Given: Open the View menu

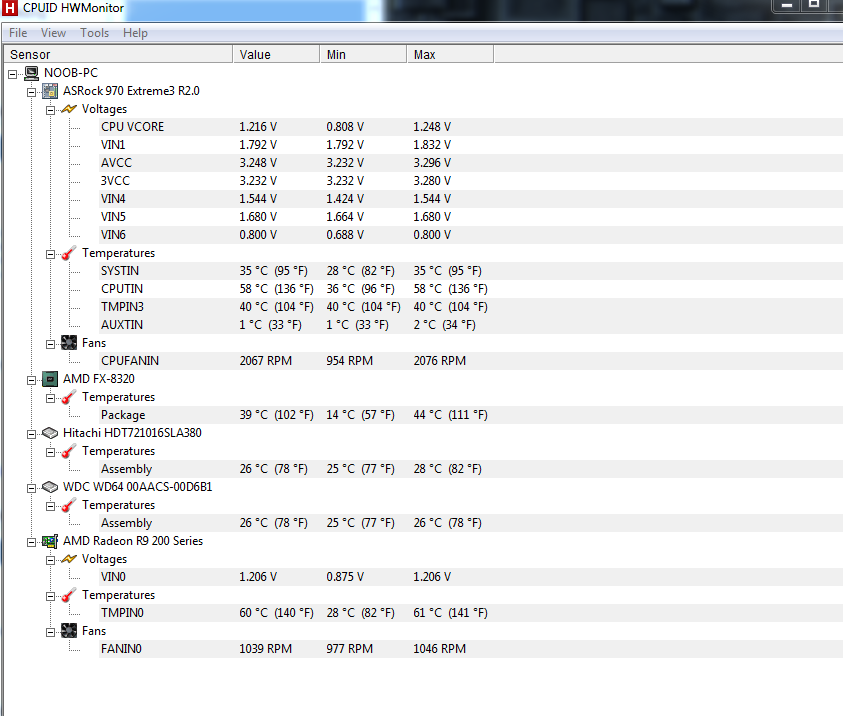Looking at the screenshot, I should pos(53,33).
